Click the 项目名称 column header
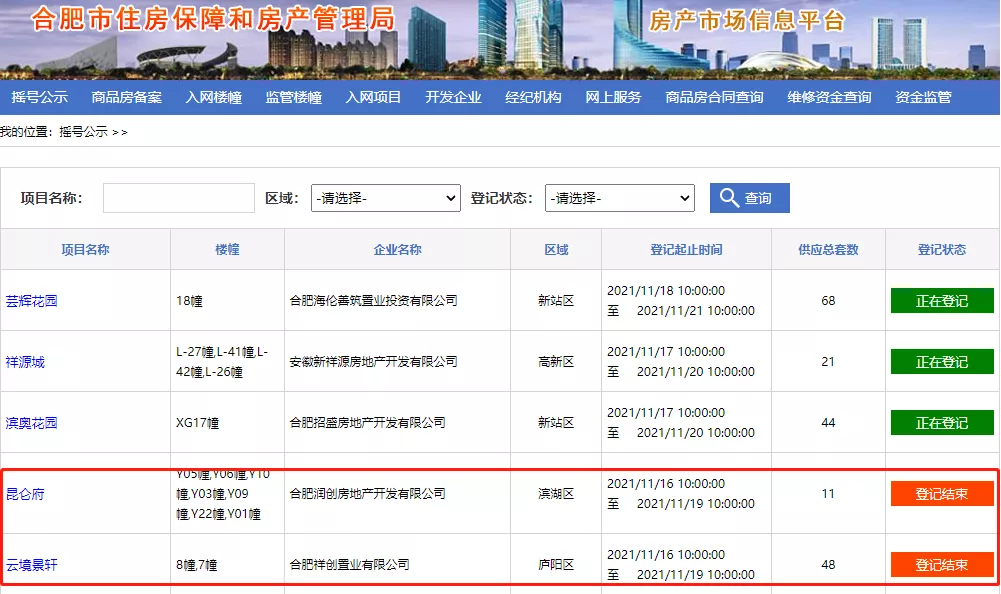The image size is (1001, 594). pyautogui.click(x=86, y=250)
